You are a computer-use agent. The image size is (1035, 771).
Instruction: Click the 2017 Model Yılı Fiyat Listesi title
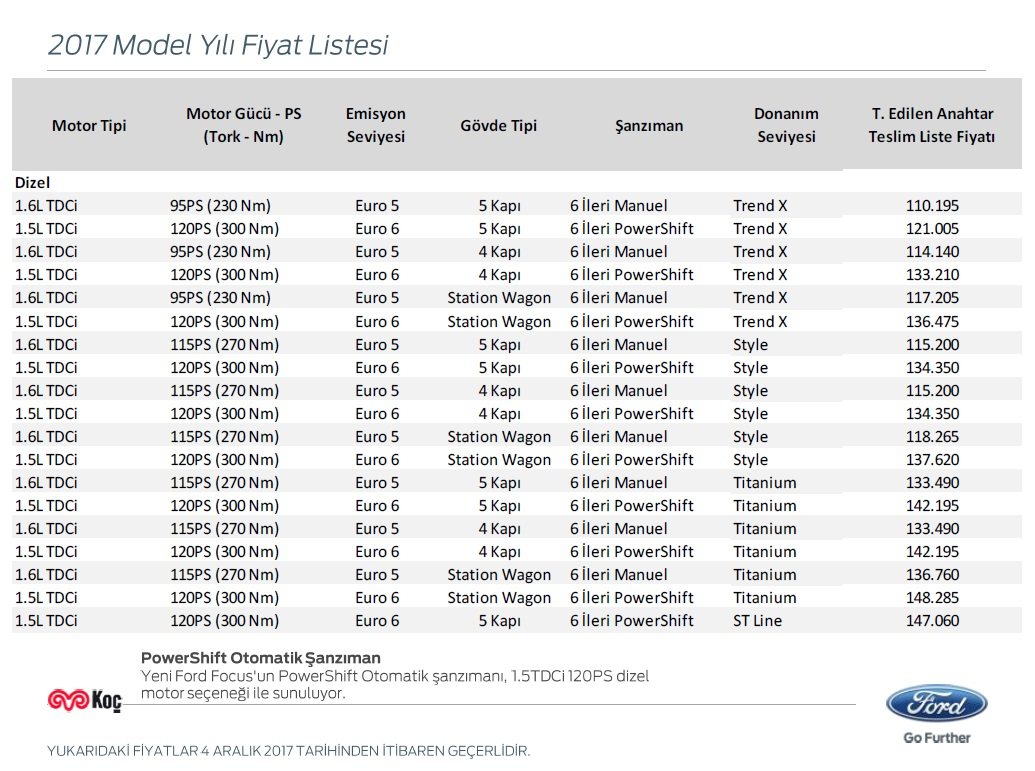(218, 45)
